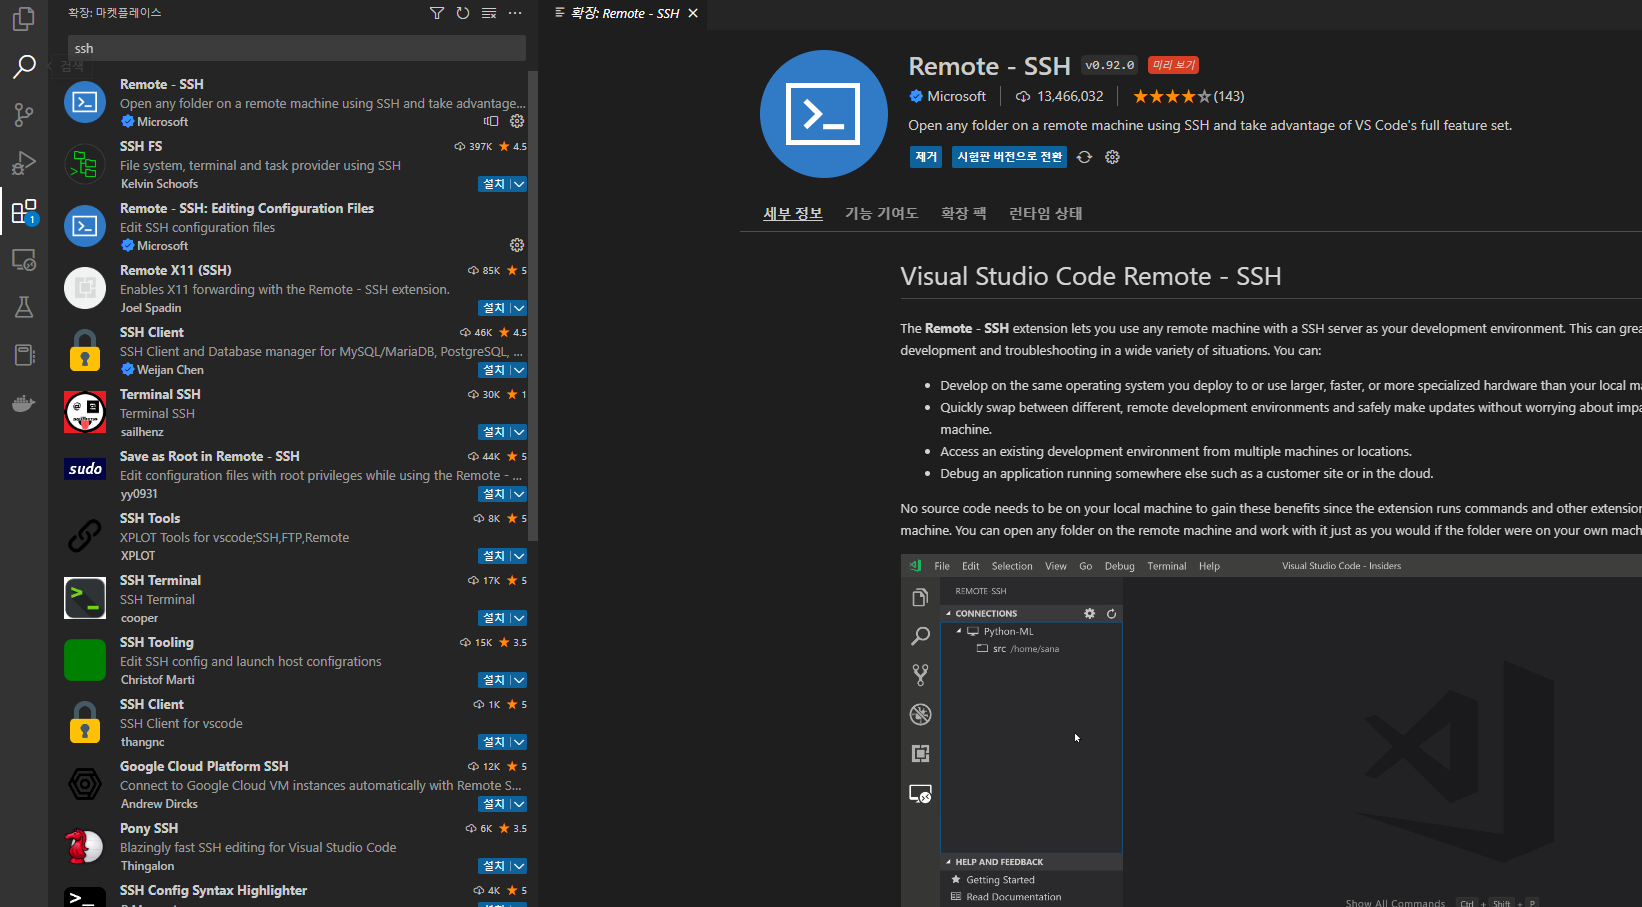Expand install dropdown for Remote X11 (SSH)
The image size is (1642, 907).
click(x=518, y=308)
